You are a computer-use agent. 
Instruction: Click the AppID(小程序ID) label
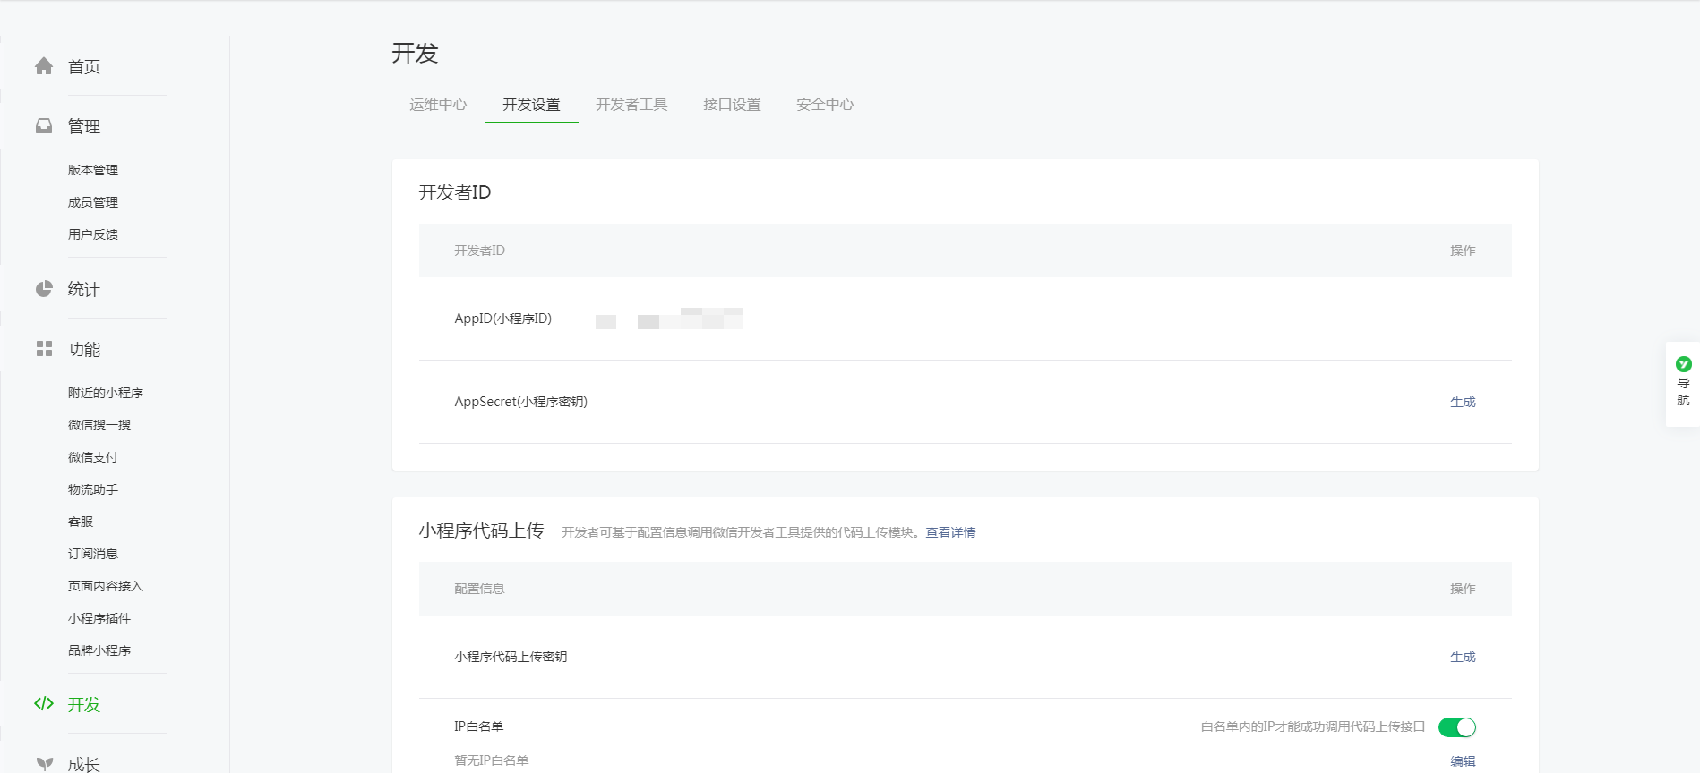[x=503, y=319]
